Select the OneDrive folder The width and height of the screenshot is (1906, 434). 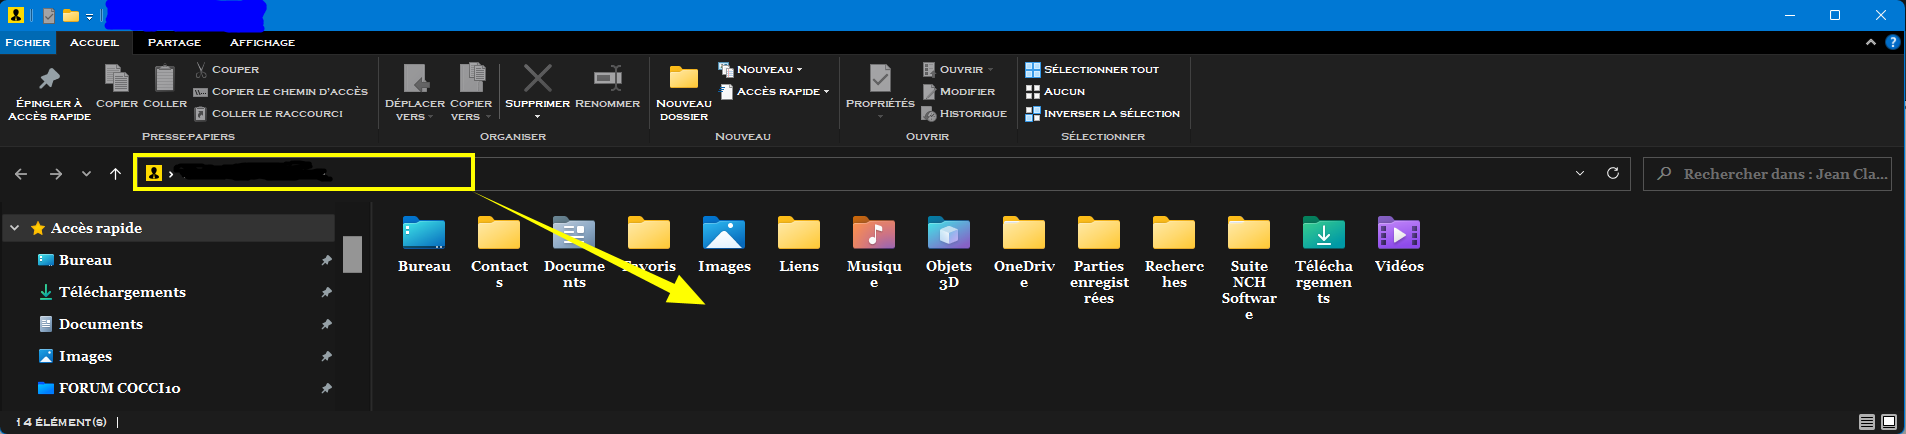(x=1024, y=251)
